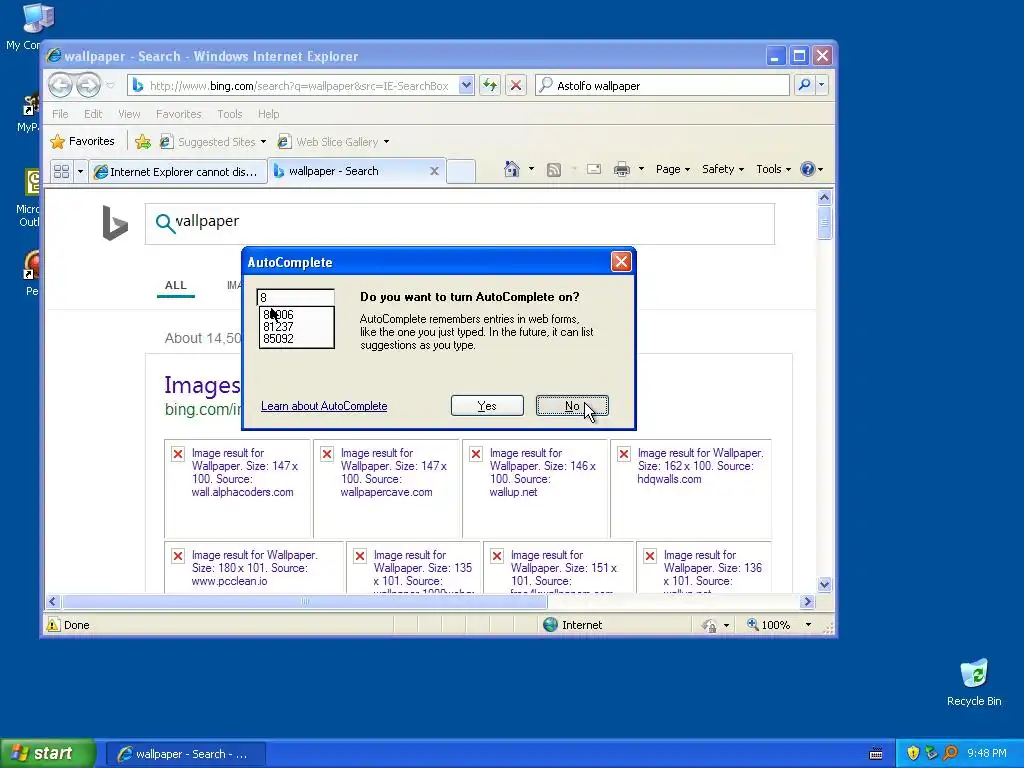This screenshot has width=1024, height=768.
Task: Click the broken image icon for wall.alphacoders.com
Action: point(178,454)
